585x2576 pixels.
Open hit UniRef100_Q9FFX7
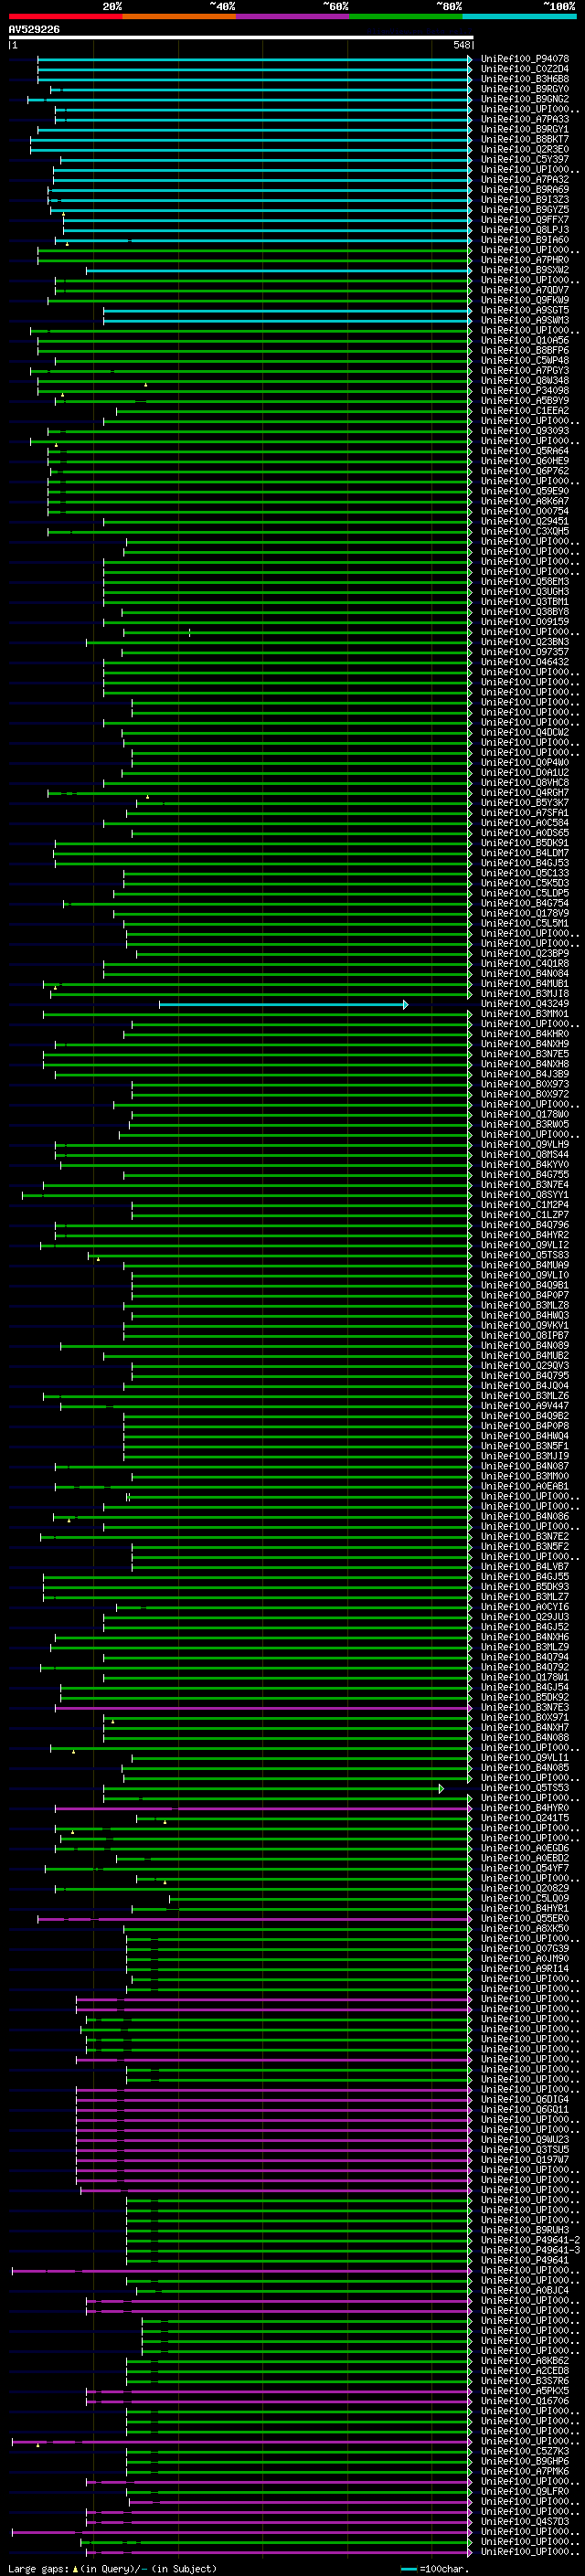[525, 220]
